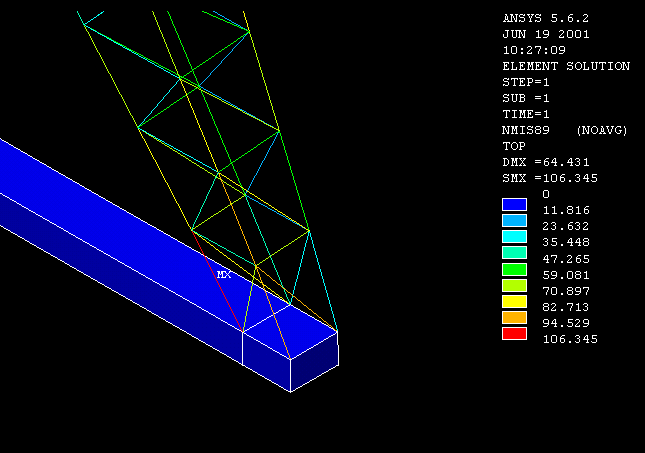Select the ELEMENT SOLUTION label
Screen dimensions: 645x453
(x=566, y=66)
